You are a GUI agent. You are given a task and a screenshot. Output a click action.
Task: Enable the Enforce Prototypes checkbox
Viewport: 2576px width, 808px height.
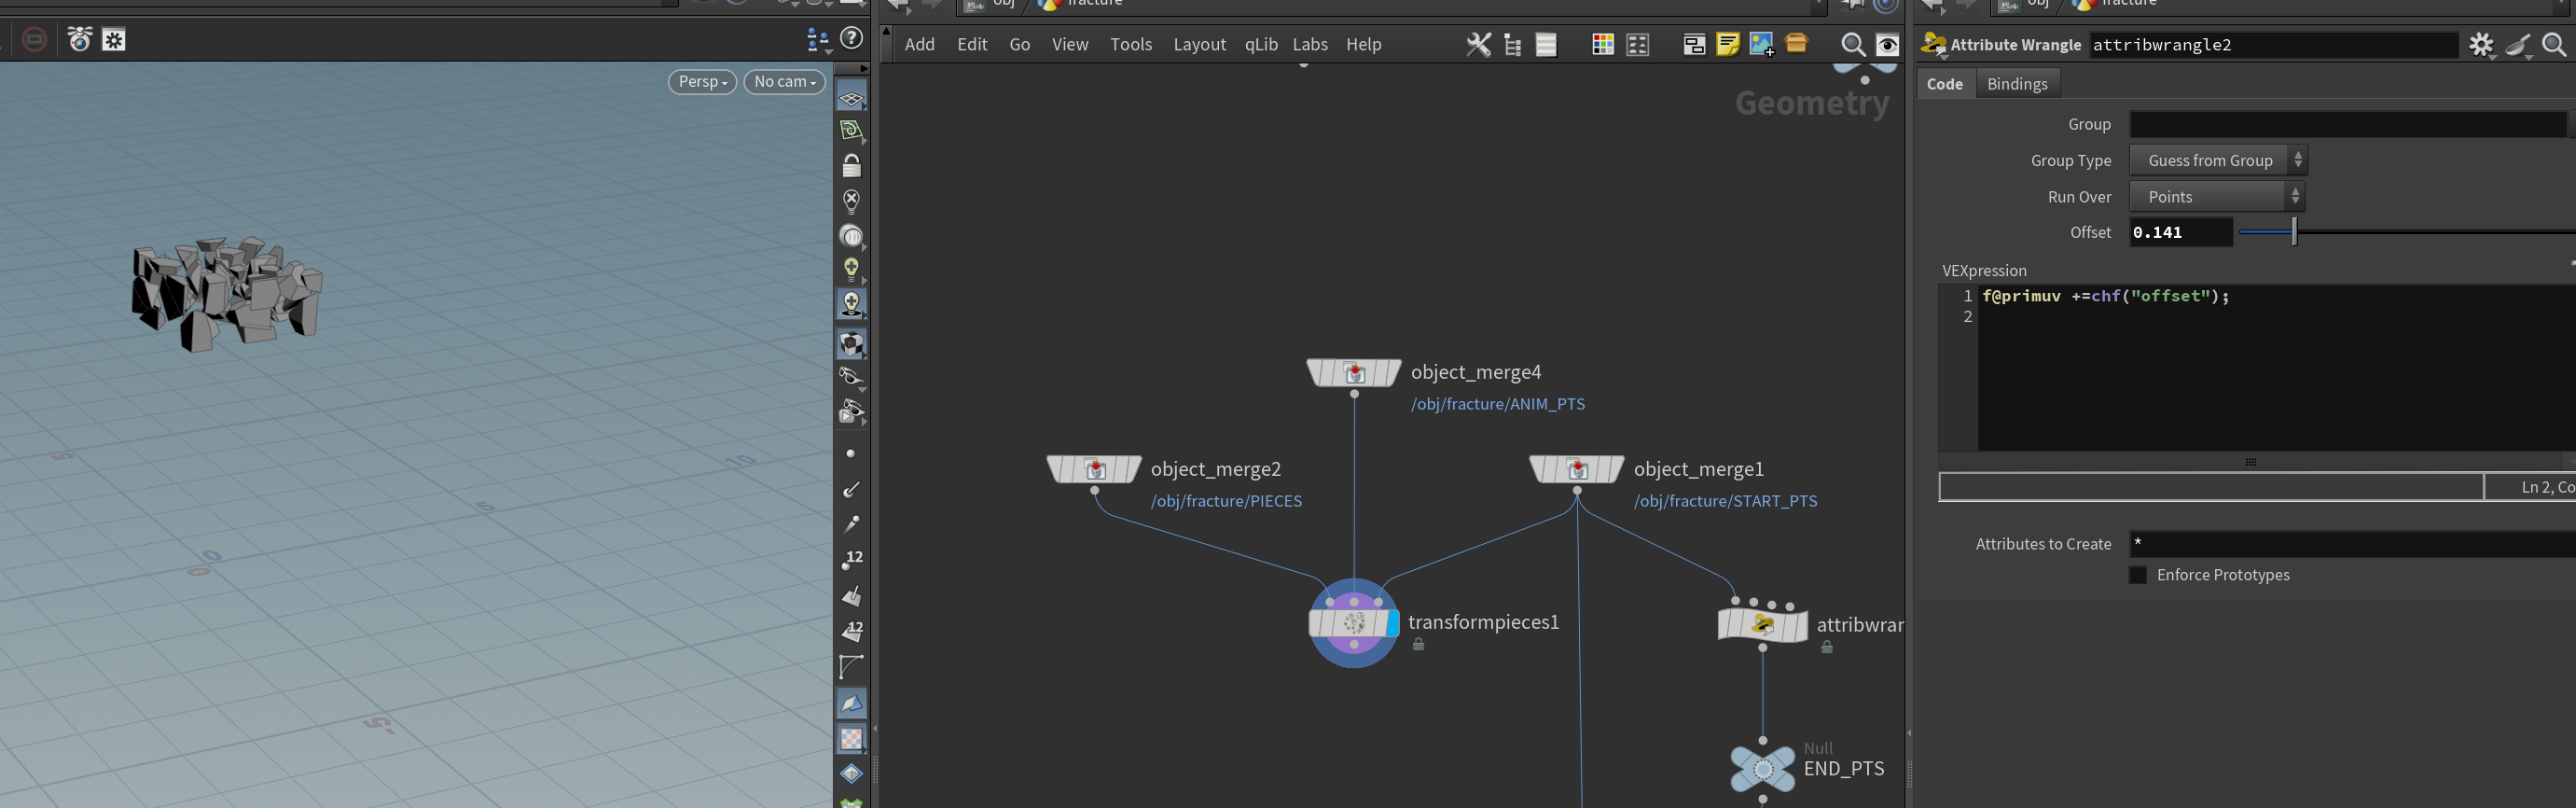coord(2138,575)
